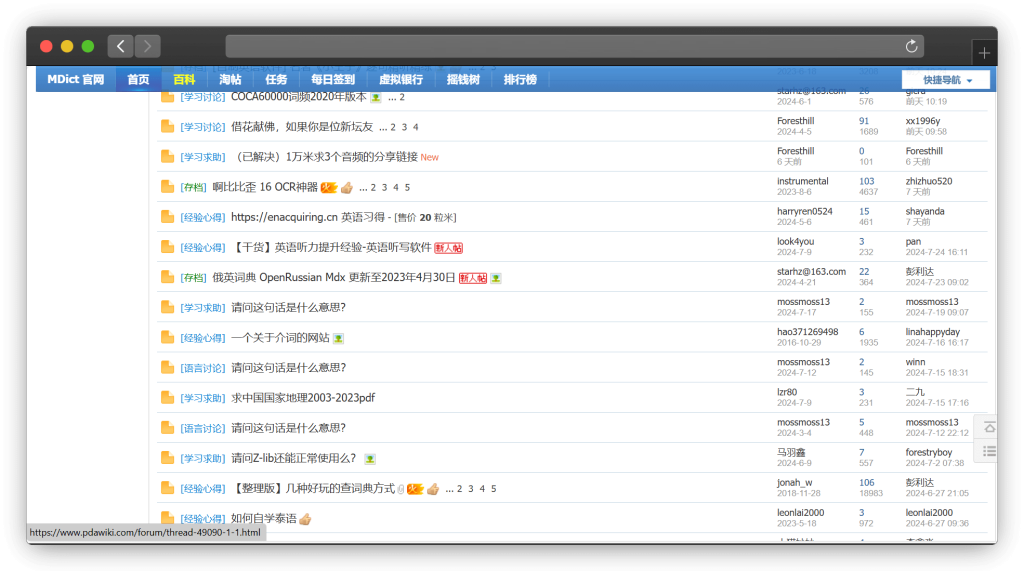The image size is (1024, 571).
Task: Click reply count 106 of 查词典方式 thread
Action: (867, 482)
